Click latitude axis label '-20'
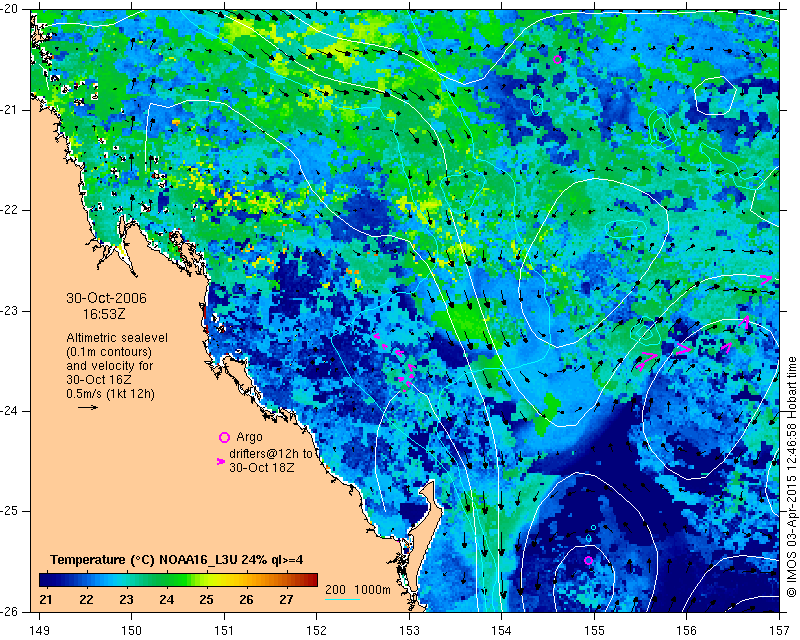The width and height of the screenshot is (800, 640). pyautogui.click(x=10, y=9)
